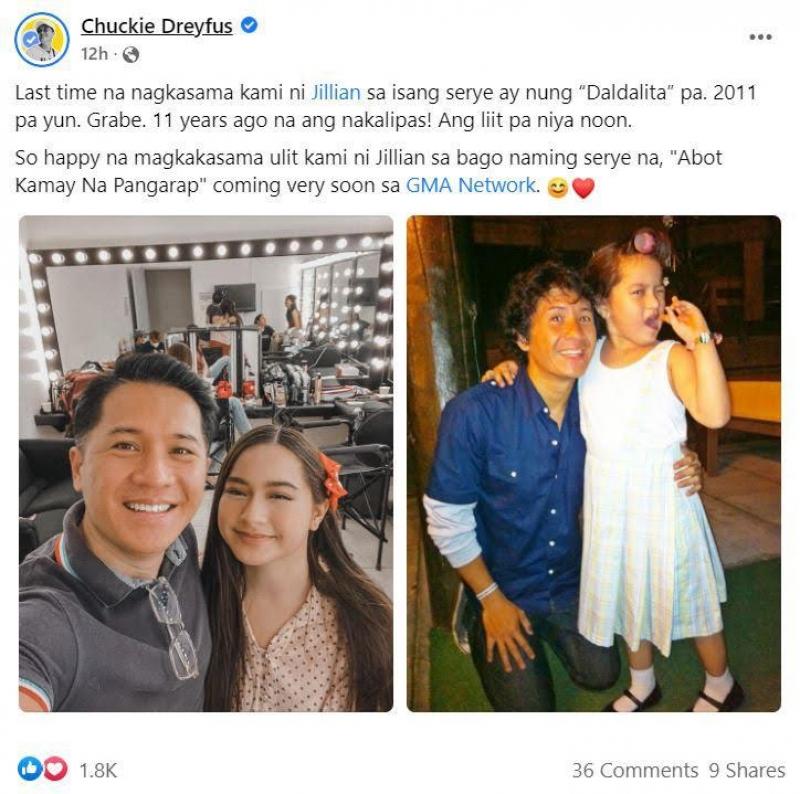Show the 36 Comments list
Screen dimensions: 800x794
pyautogui.click(x=635, y=770)
